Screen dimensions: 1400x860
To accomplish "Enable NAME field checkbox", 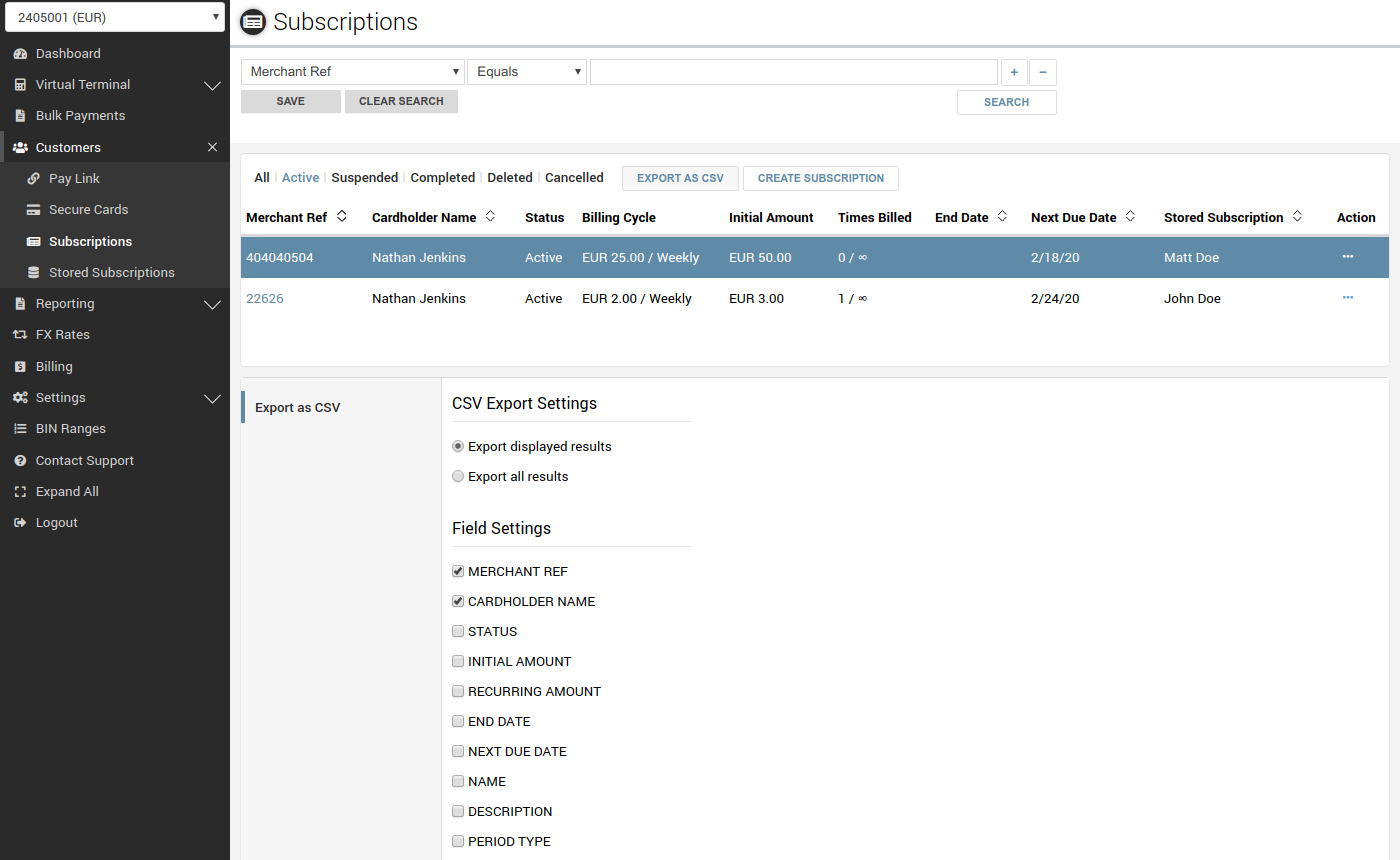I will [x=458, y=782].
